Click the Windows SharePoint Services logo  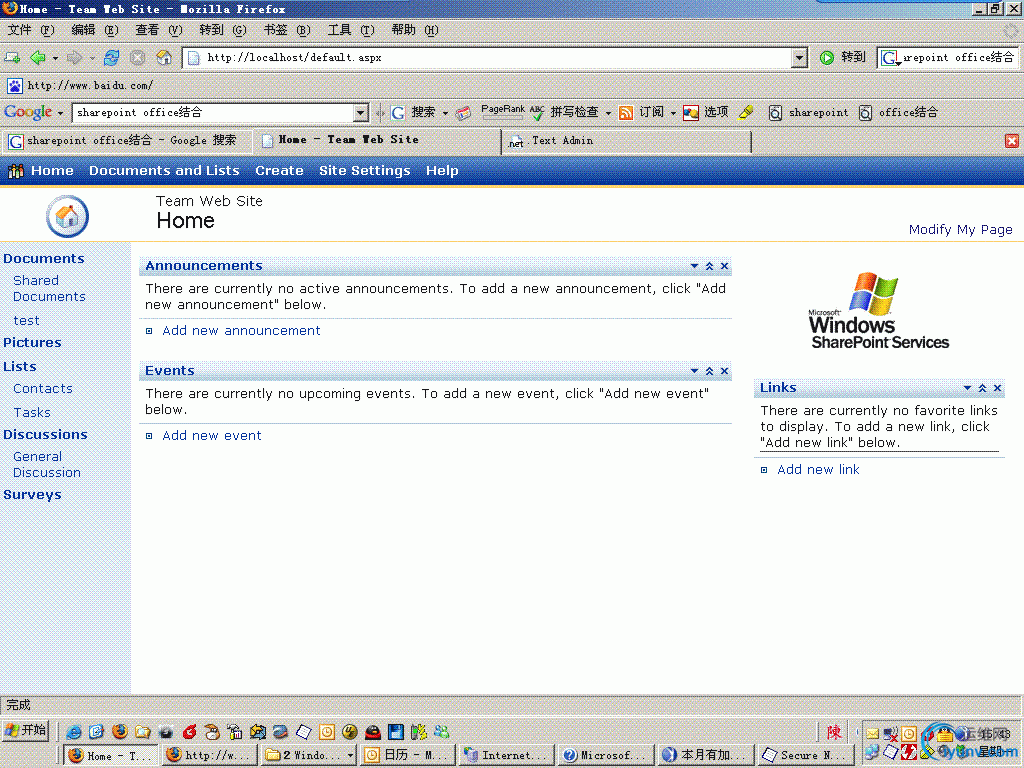tap(878, 311)
